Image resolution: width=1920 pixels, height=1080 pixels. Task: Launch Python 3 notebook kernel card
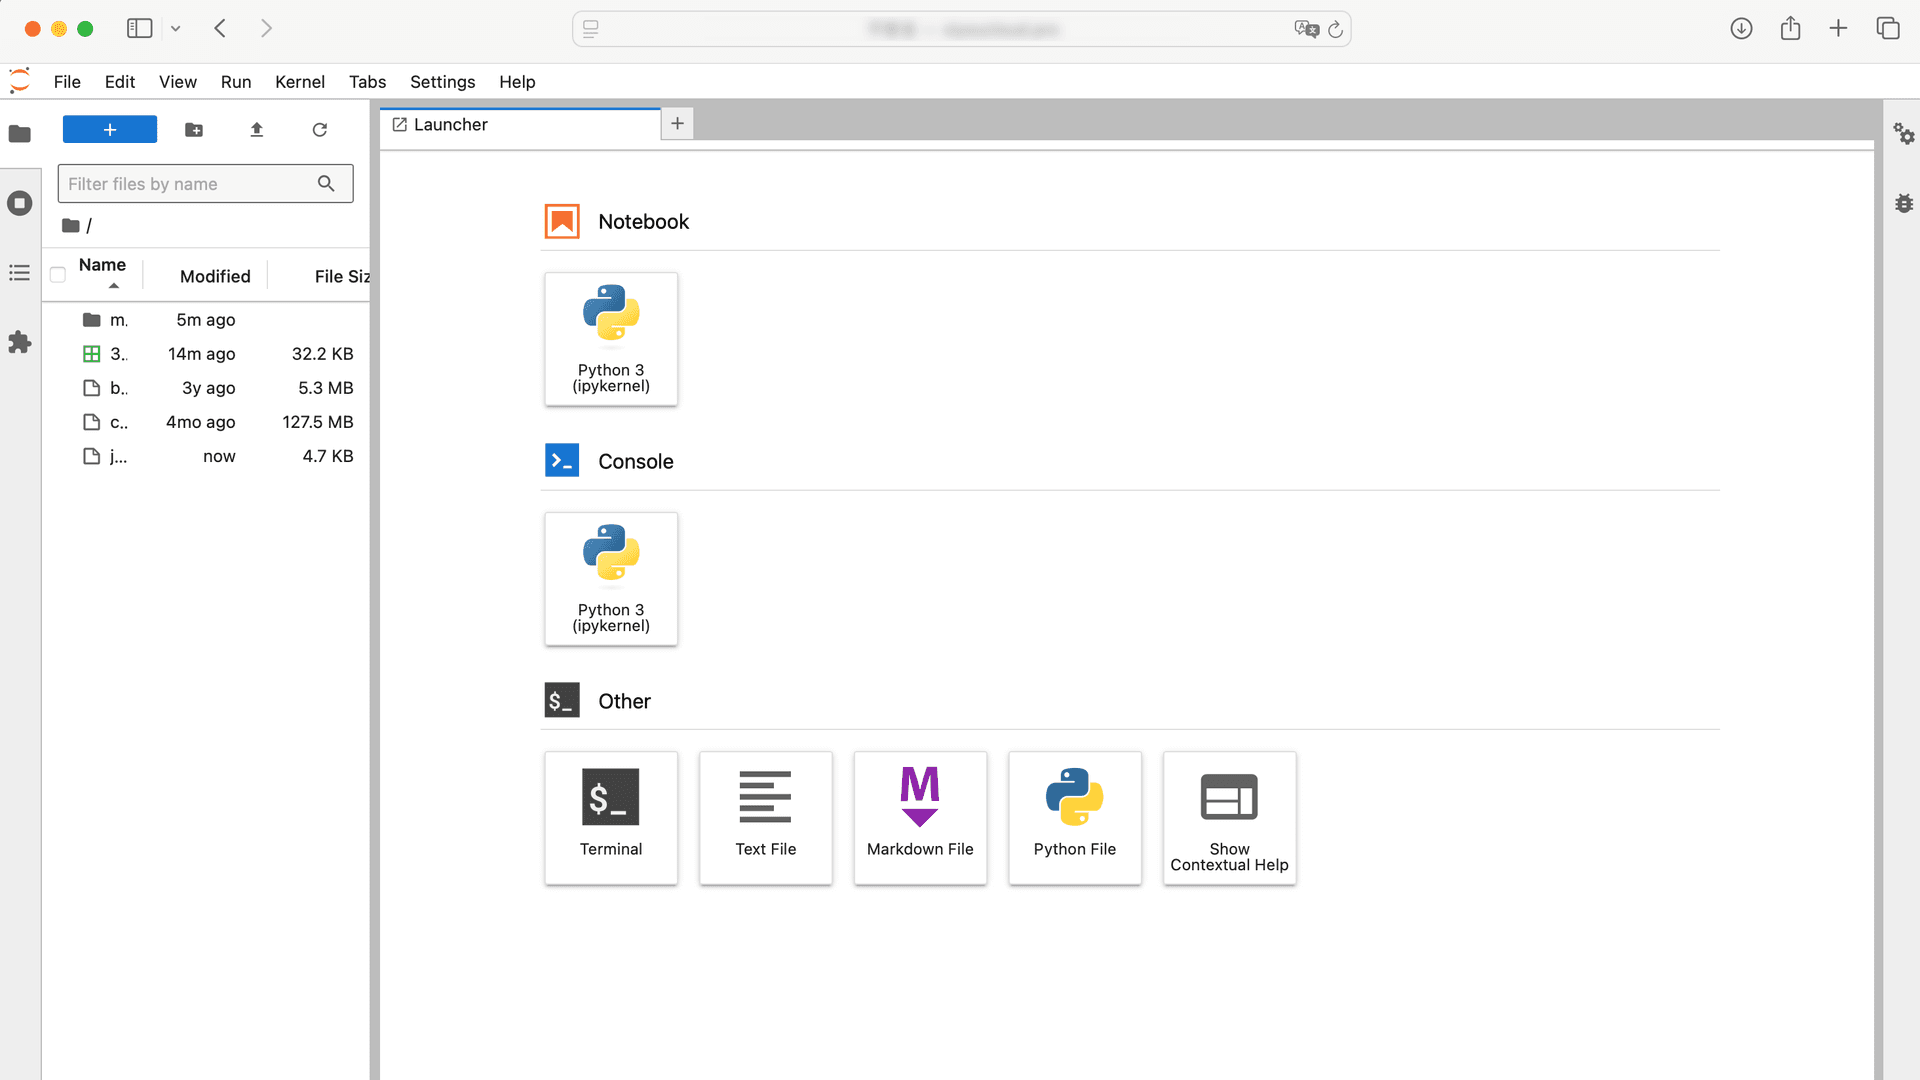[610, 339]
